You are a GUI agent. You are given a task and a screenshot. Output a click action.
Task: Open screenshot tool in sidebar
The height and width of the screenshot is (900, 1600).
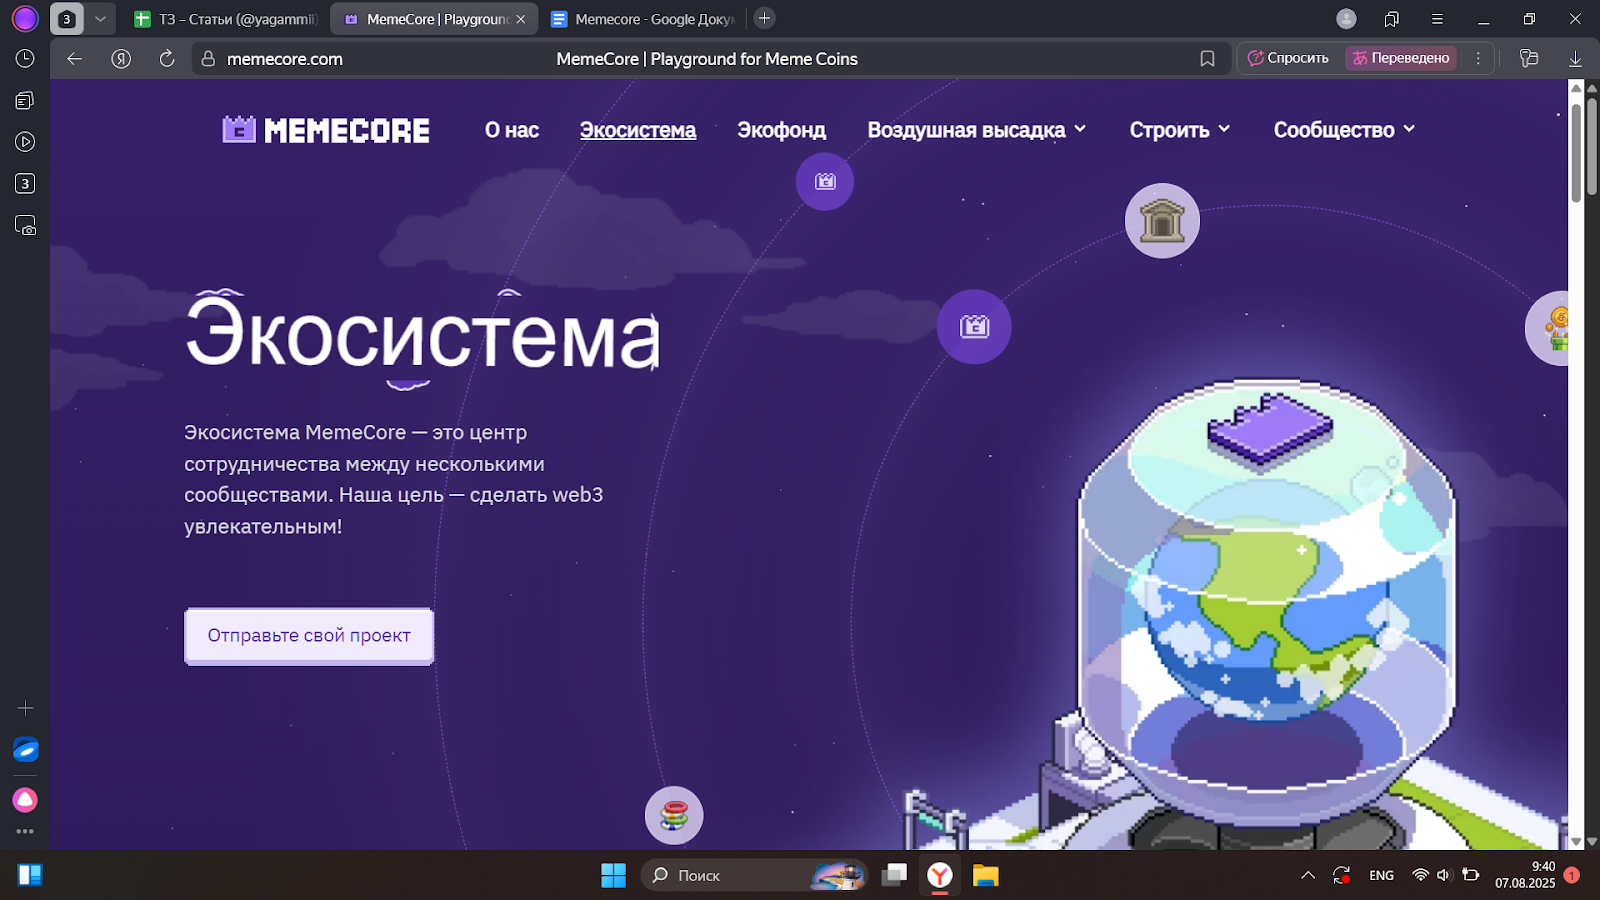pyautogui.click(x=25, y=226)
